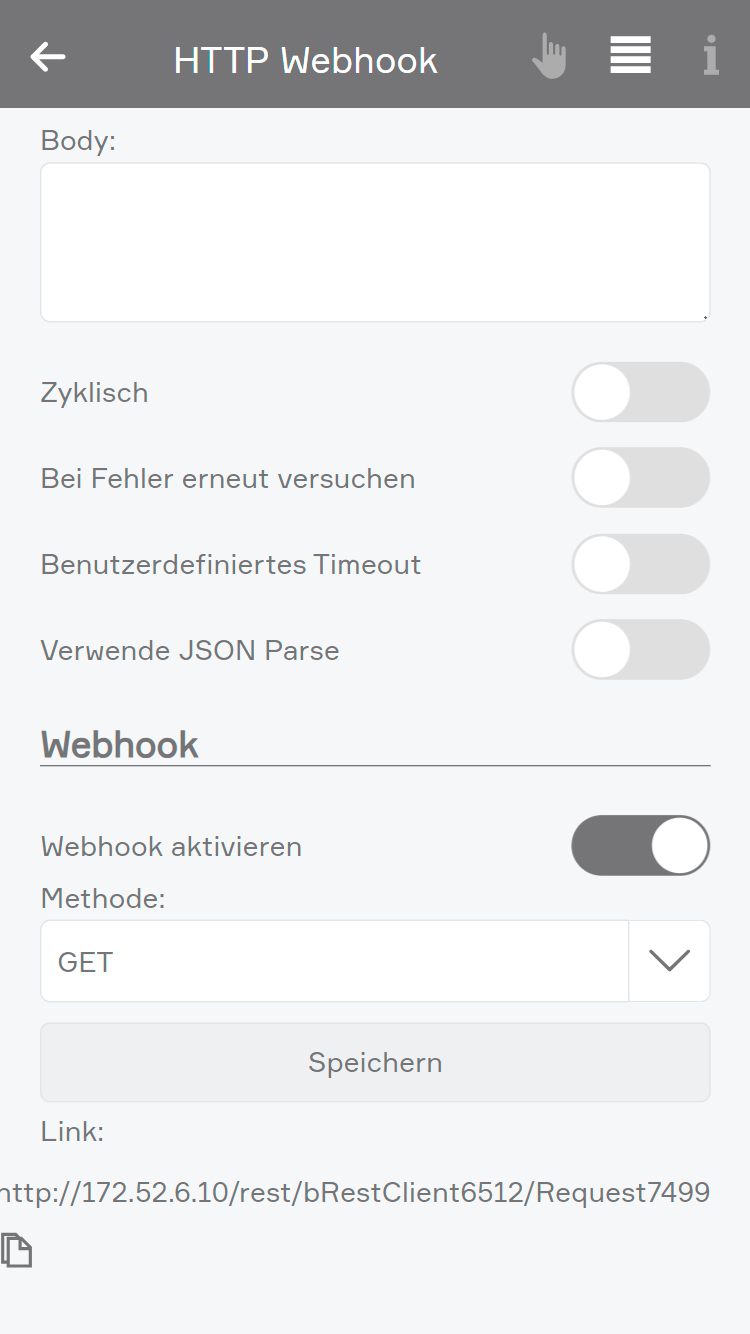Expand the method list via chevron arrow
Image resolution: width=750 pixels, height=1334 pixels.
[669, 961]
